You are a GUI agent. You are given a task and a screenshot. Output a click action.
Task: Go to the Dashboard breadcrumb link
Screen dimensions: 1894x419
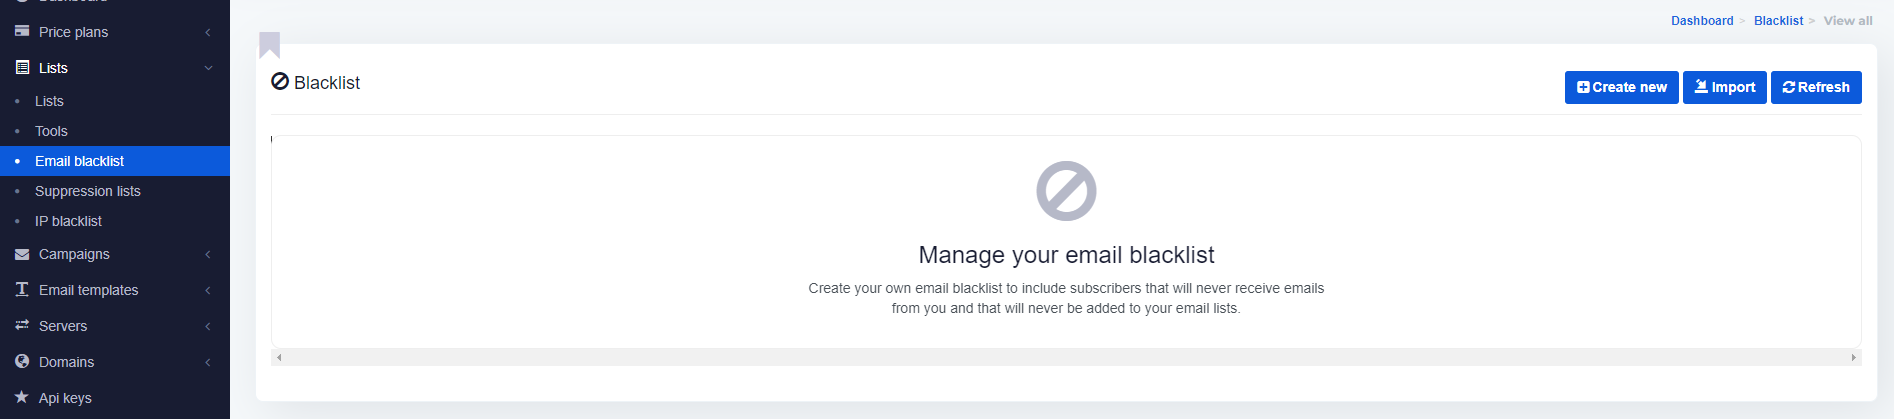point(1702,21)
